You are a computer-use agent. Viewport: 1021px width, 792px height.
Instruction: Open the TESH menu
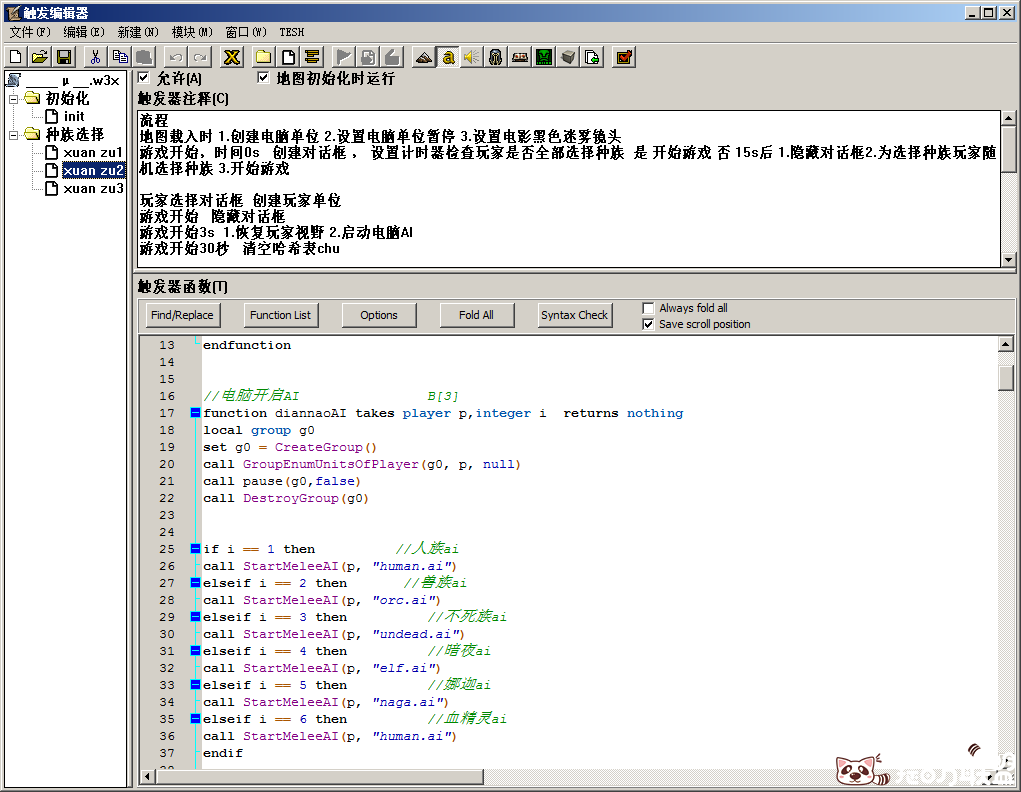tap(291, 32)
